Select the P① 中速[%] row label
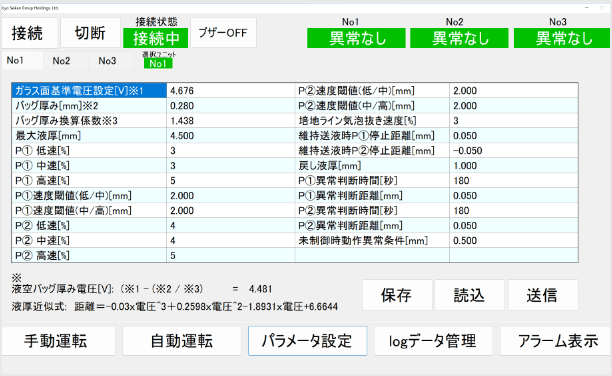612x376 pixels. (x=89, y=166)
